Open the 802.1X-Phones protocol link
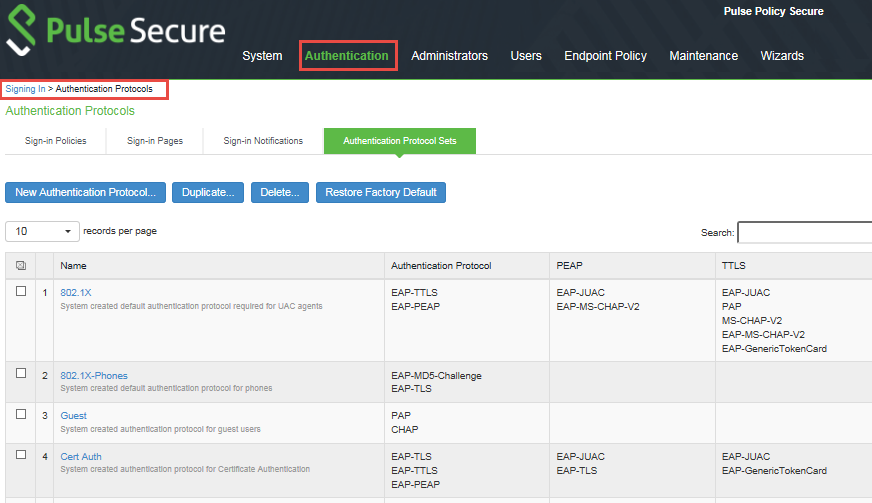872x503 pixels. (94, 376)
